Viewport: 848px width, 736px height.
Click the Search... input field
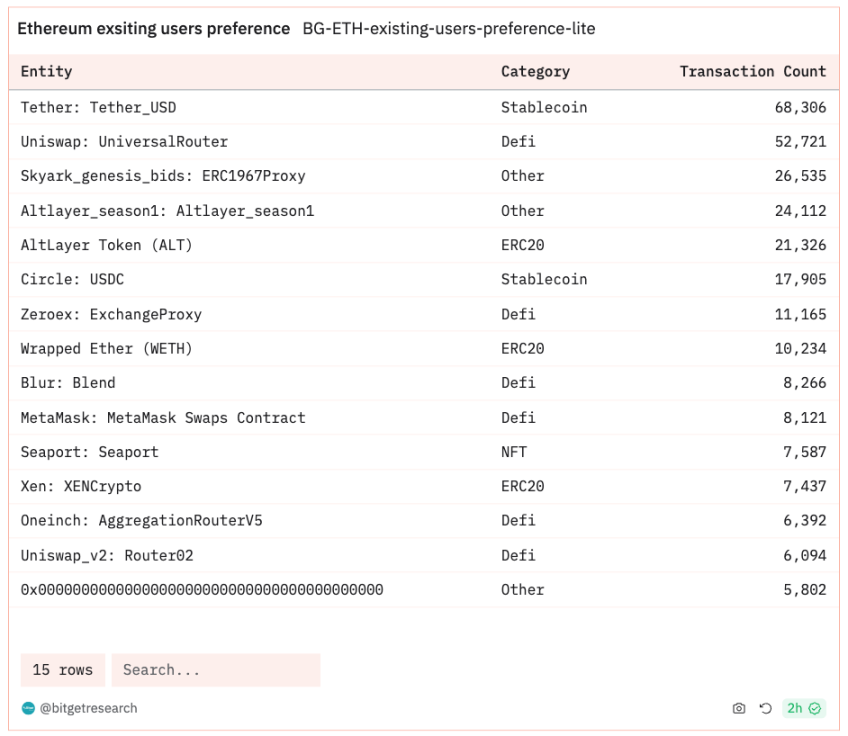(x=216, y=669)
